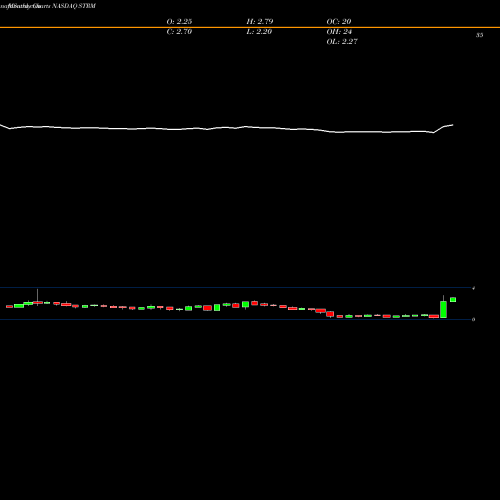Click the OC: 20 reading
Screen dimensions: 500x500
(339, 22)
